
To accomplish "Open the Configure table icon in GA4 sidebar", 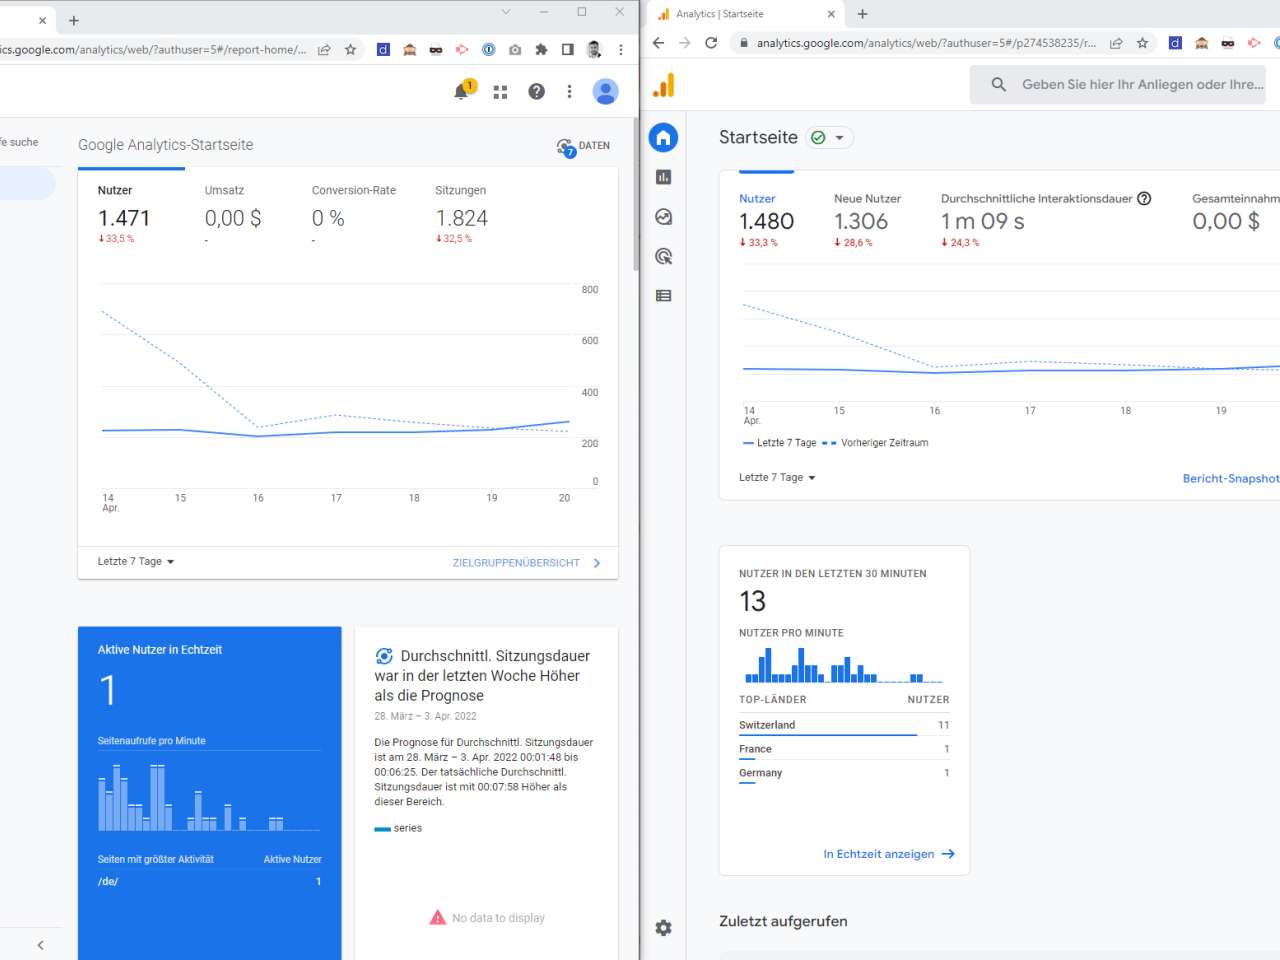I will (x=663, y=296).
